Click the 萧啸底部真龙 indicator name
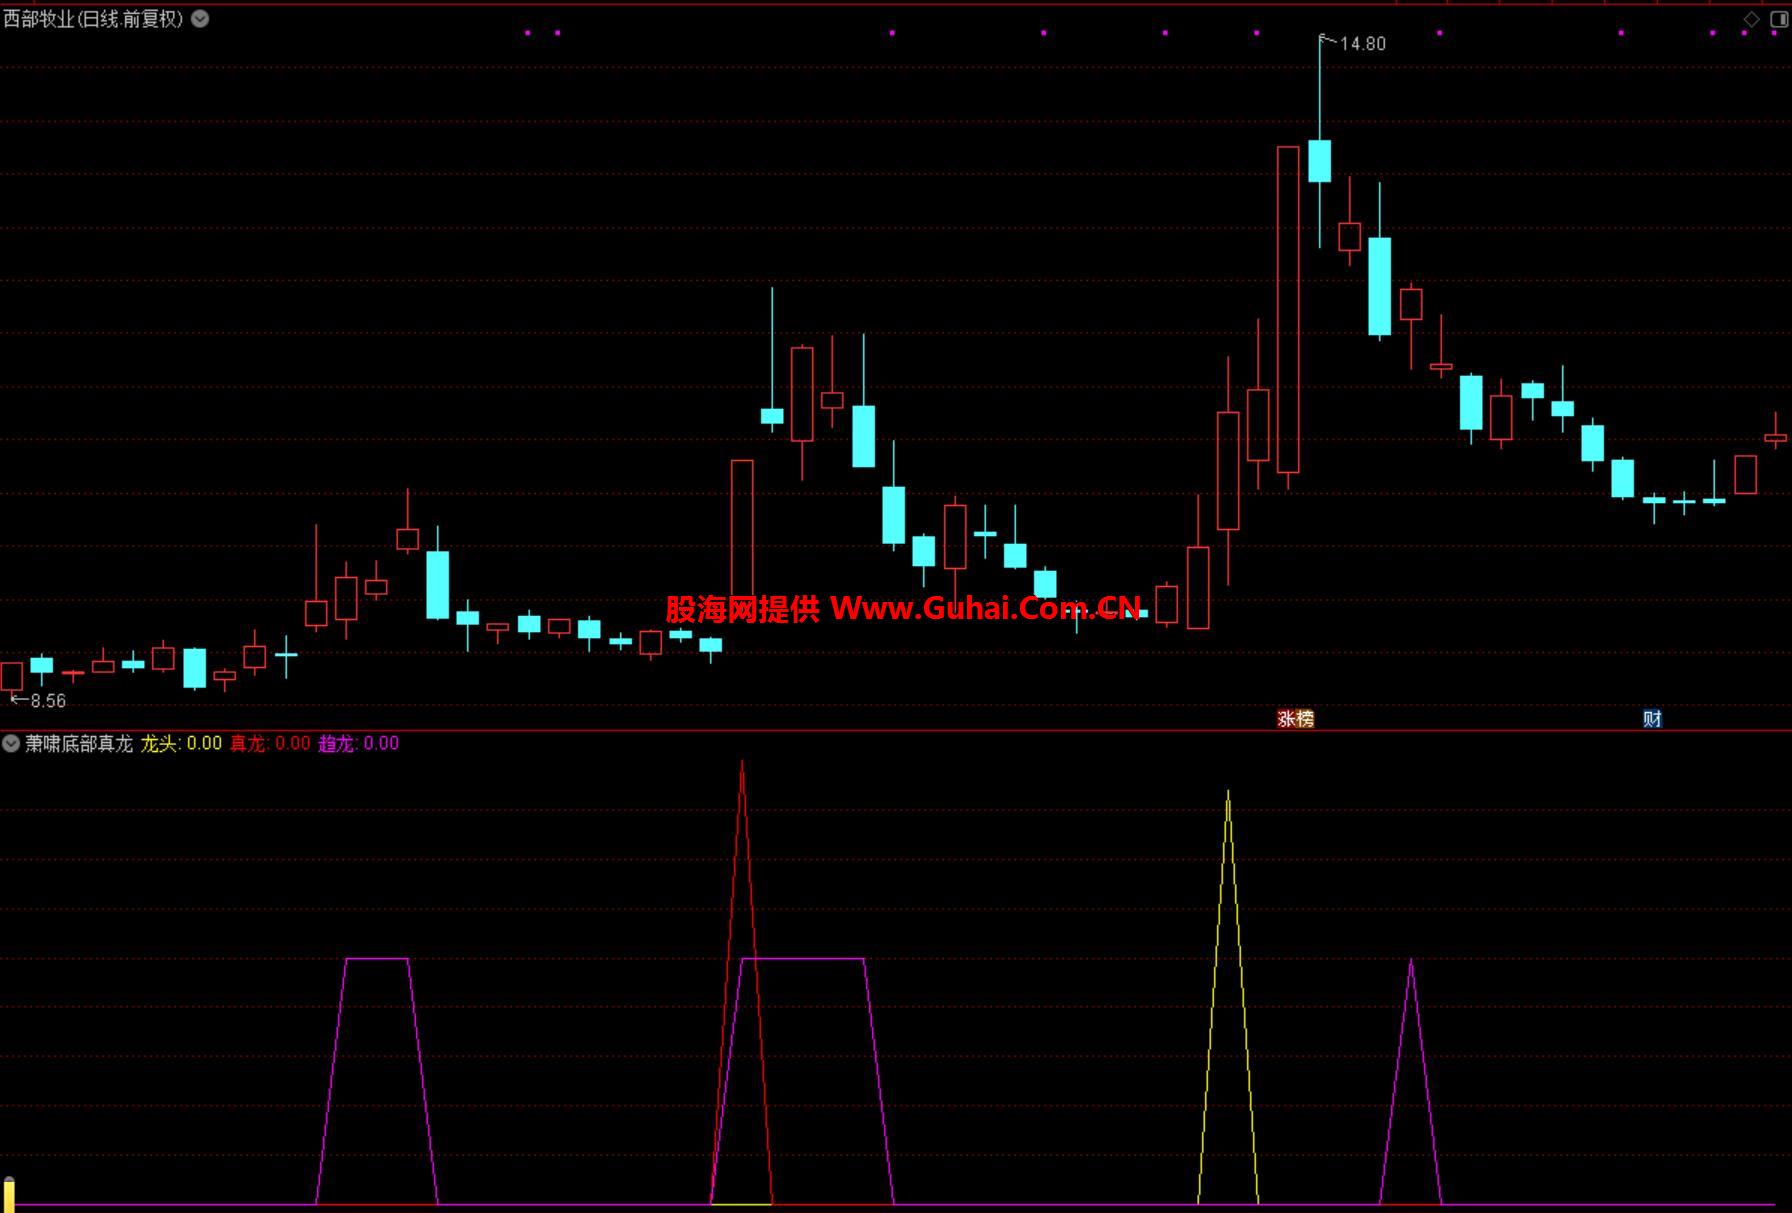Image resolution: width=1792 pixels, height=1213 pixels. [79, 743]
